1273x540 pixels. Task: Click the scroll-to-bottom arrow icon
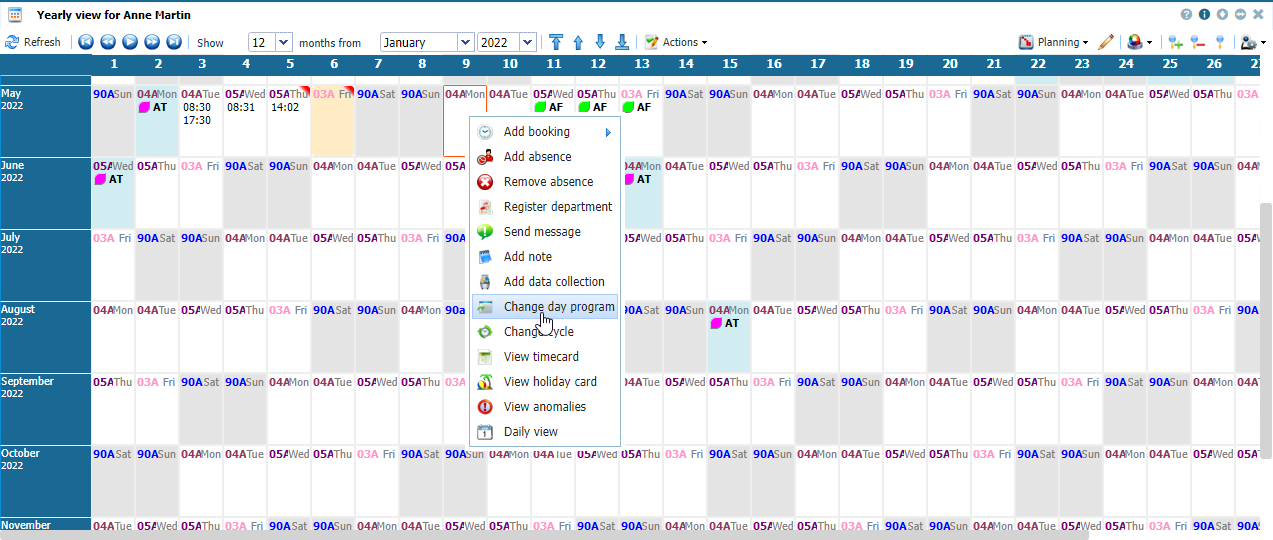pyautogui.click(x=622, y=42)
